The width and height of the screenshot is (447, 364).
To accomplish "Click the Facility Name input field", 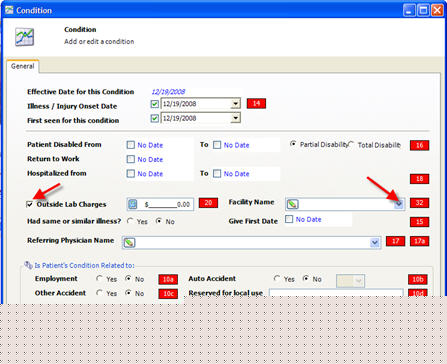I will [x=345, y=204].
